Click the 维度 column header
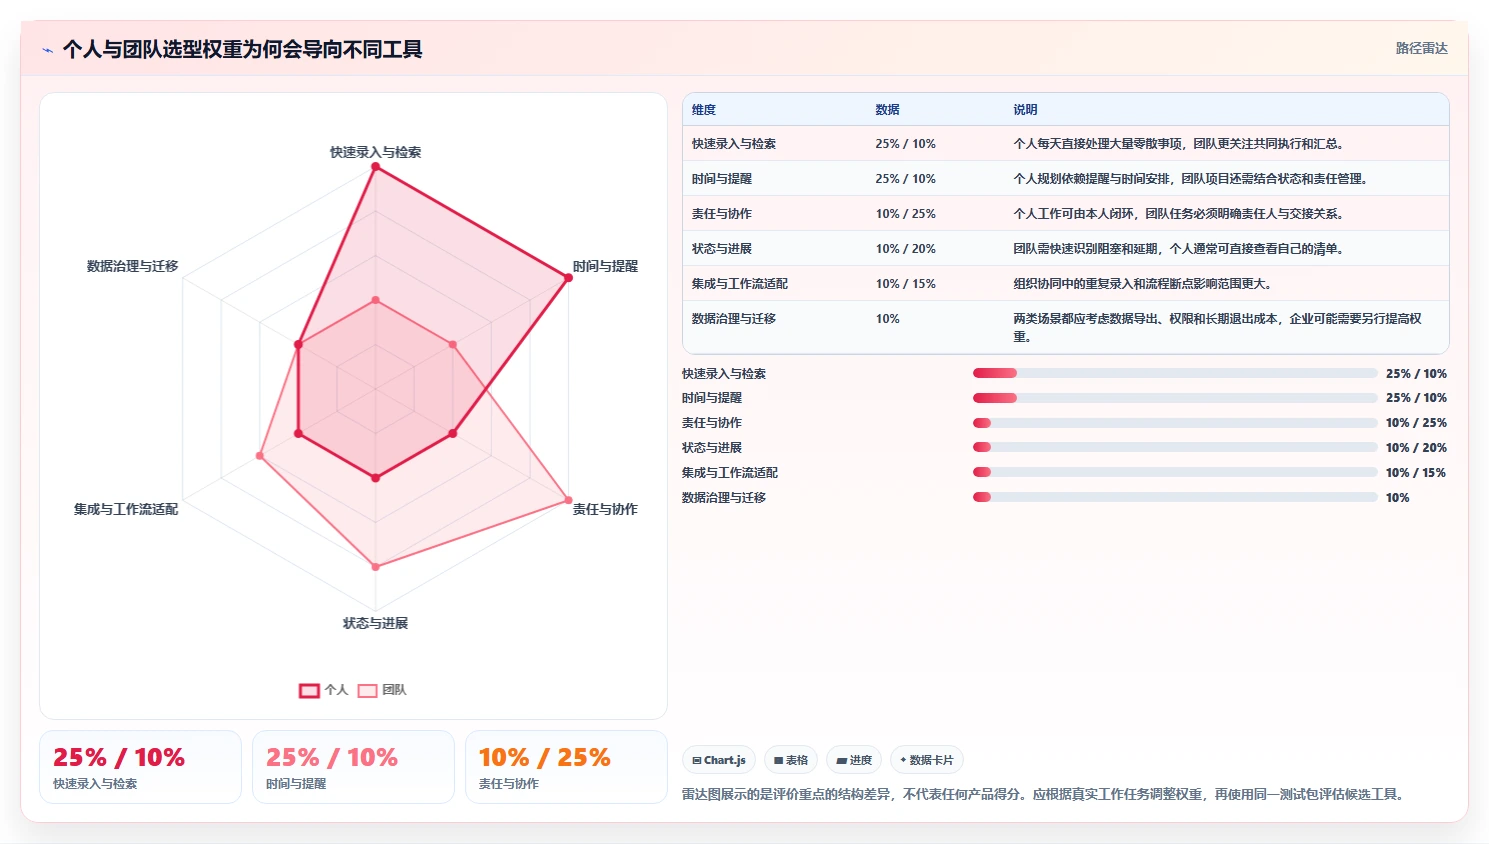Image resolution: width=1489 pixels, height=844 pixels. (x=704, y=110)
